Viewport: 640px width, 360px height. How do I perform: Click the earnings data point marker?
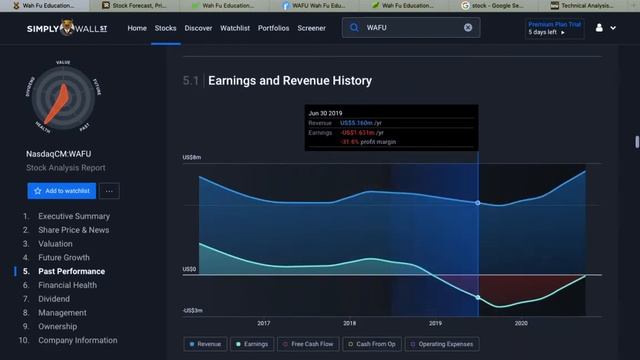tap(478, 298)
